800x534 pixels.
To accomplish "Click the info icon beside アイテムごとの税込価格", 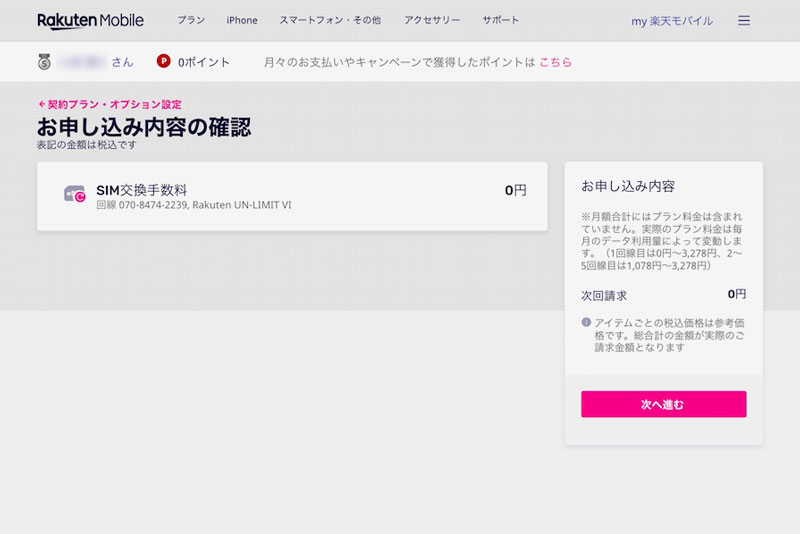I will [x=586, y=322].
